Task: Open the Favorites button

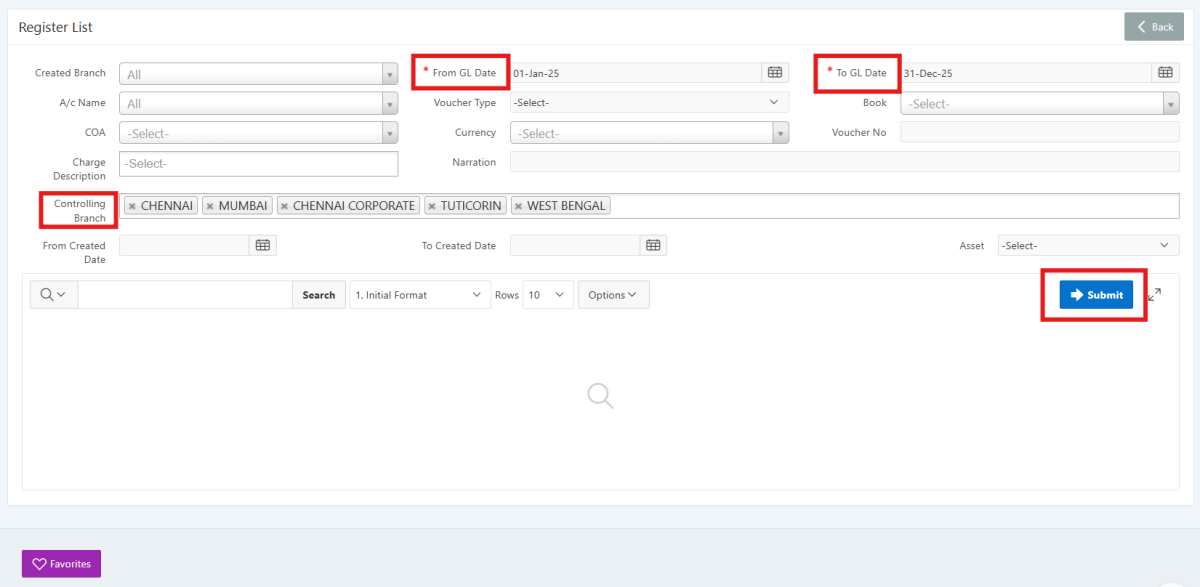Action: tap(61, 563)
